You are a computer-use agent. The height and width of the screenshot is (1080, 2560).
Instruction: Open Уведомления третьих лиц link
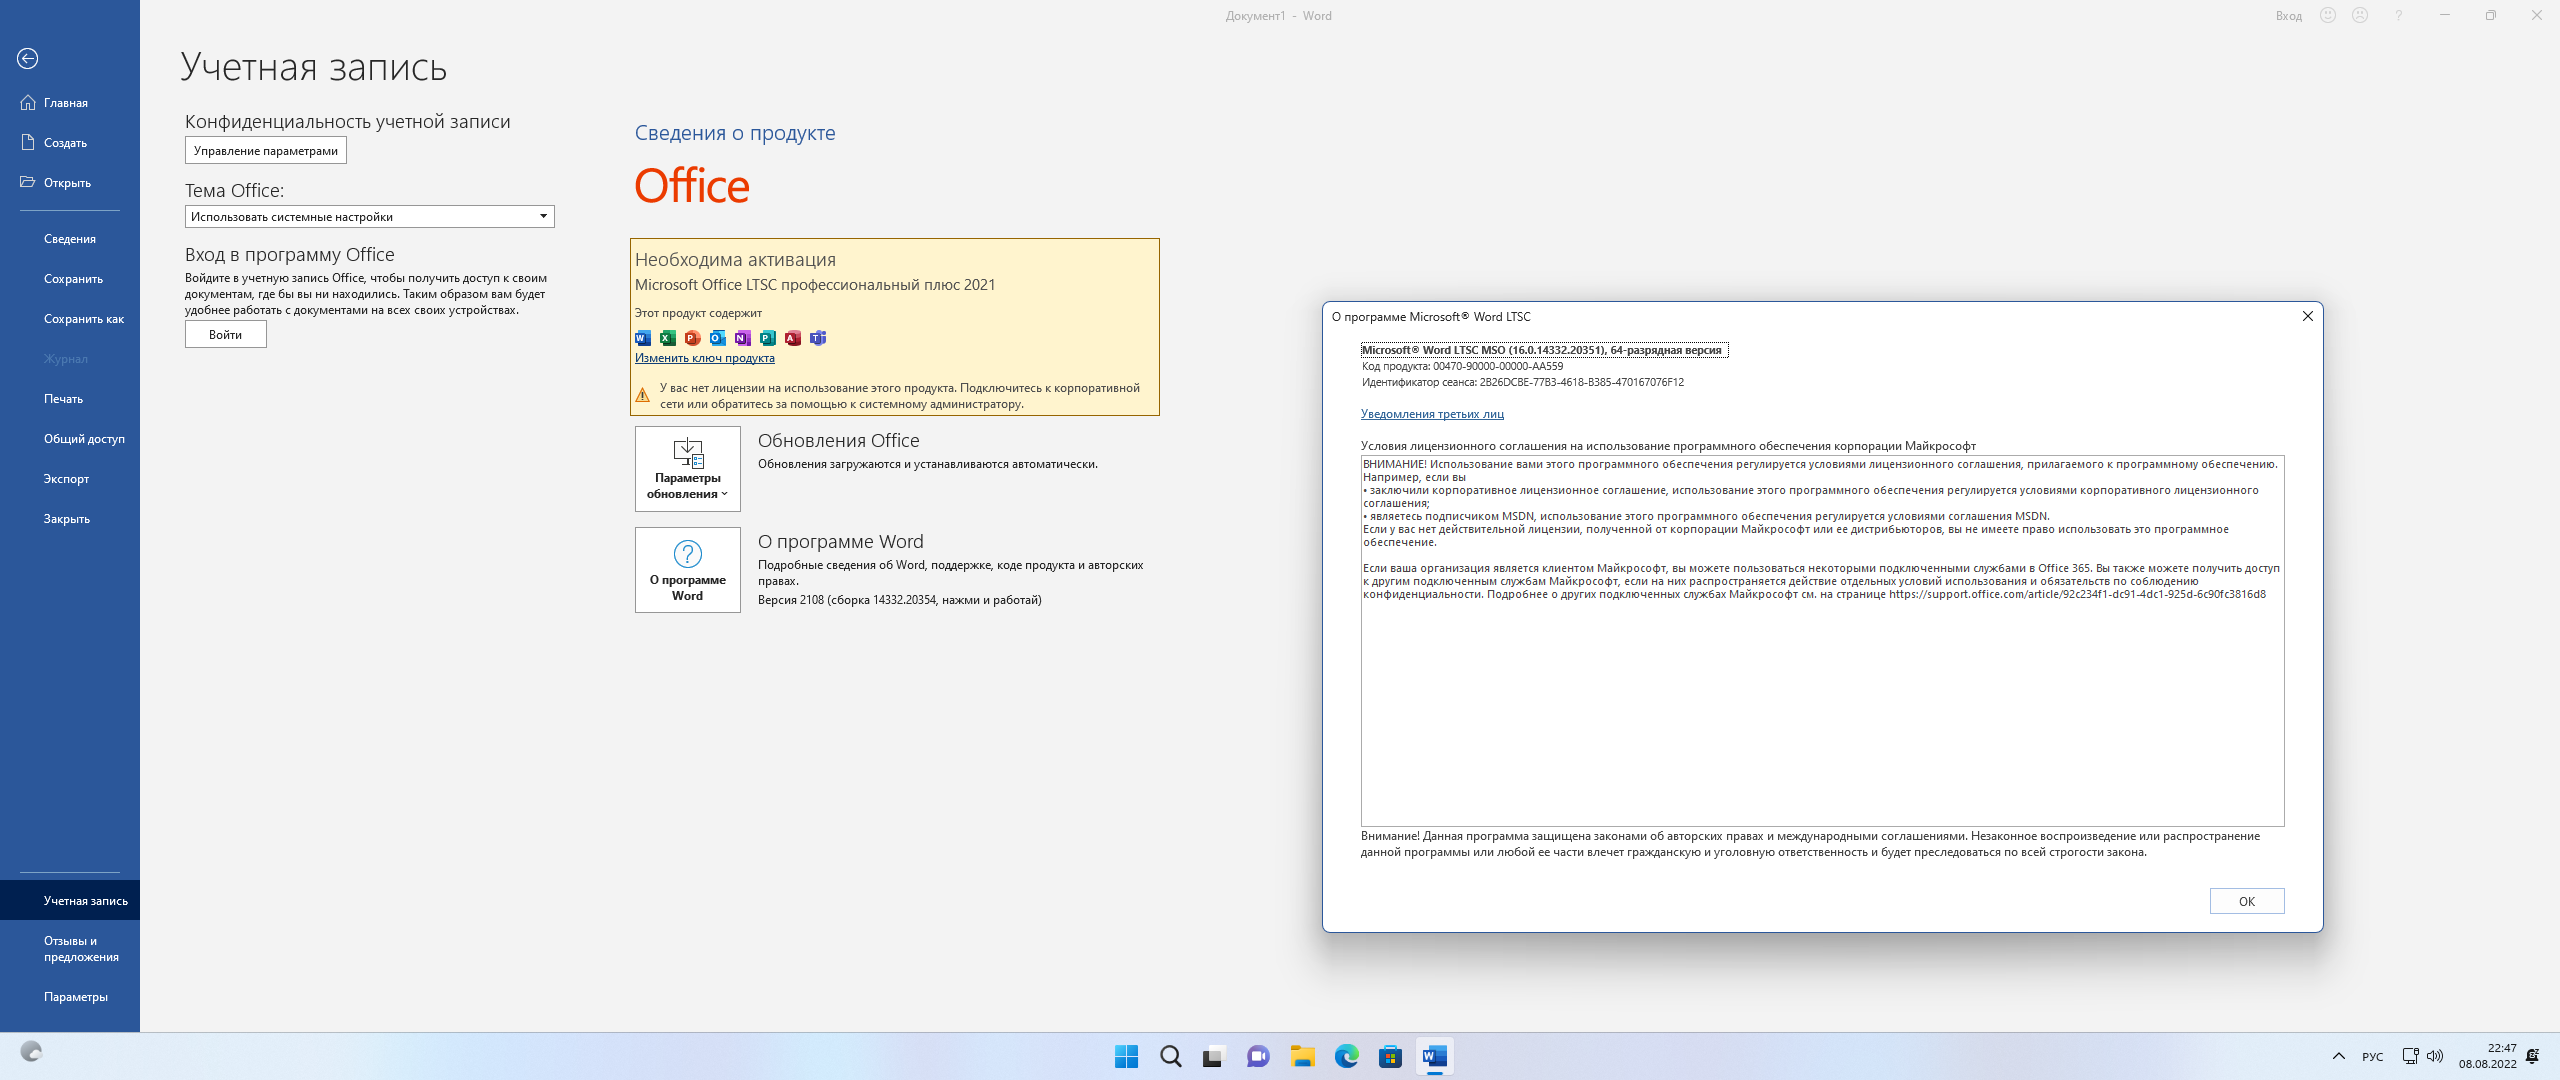coord(1432,414)
